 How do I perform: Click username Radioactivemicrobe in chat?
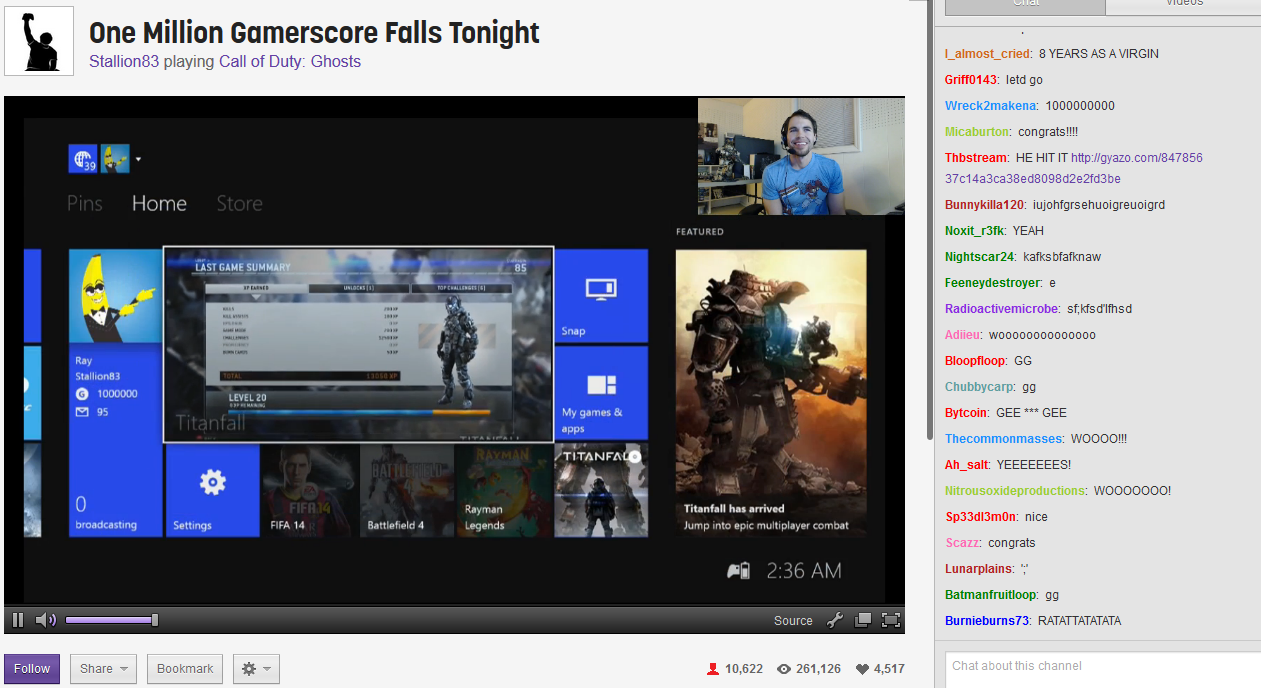(1001, 309)
